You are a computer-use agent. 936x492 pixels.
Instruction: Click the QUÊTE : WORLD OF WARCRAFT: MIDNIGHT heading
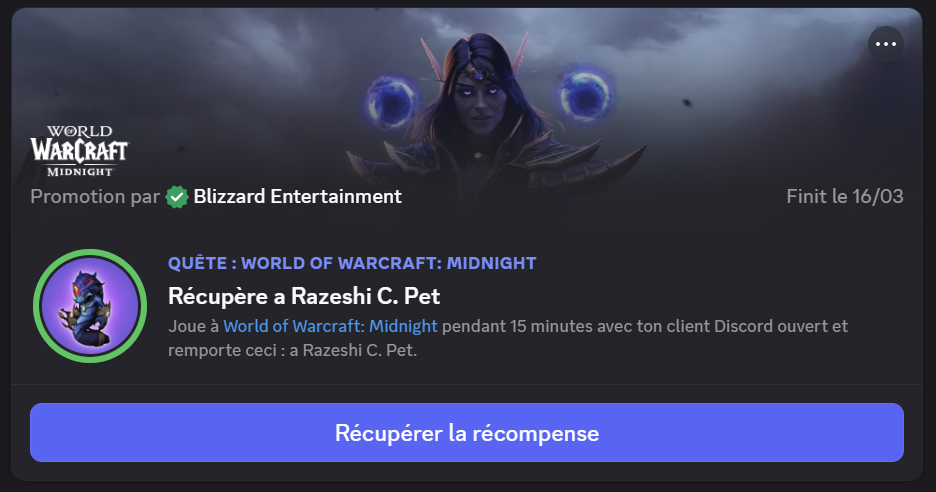tap(352, 263)
